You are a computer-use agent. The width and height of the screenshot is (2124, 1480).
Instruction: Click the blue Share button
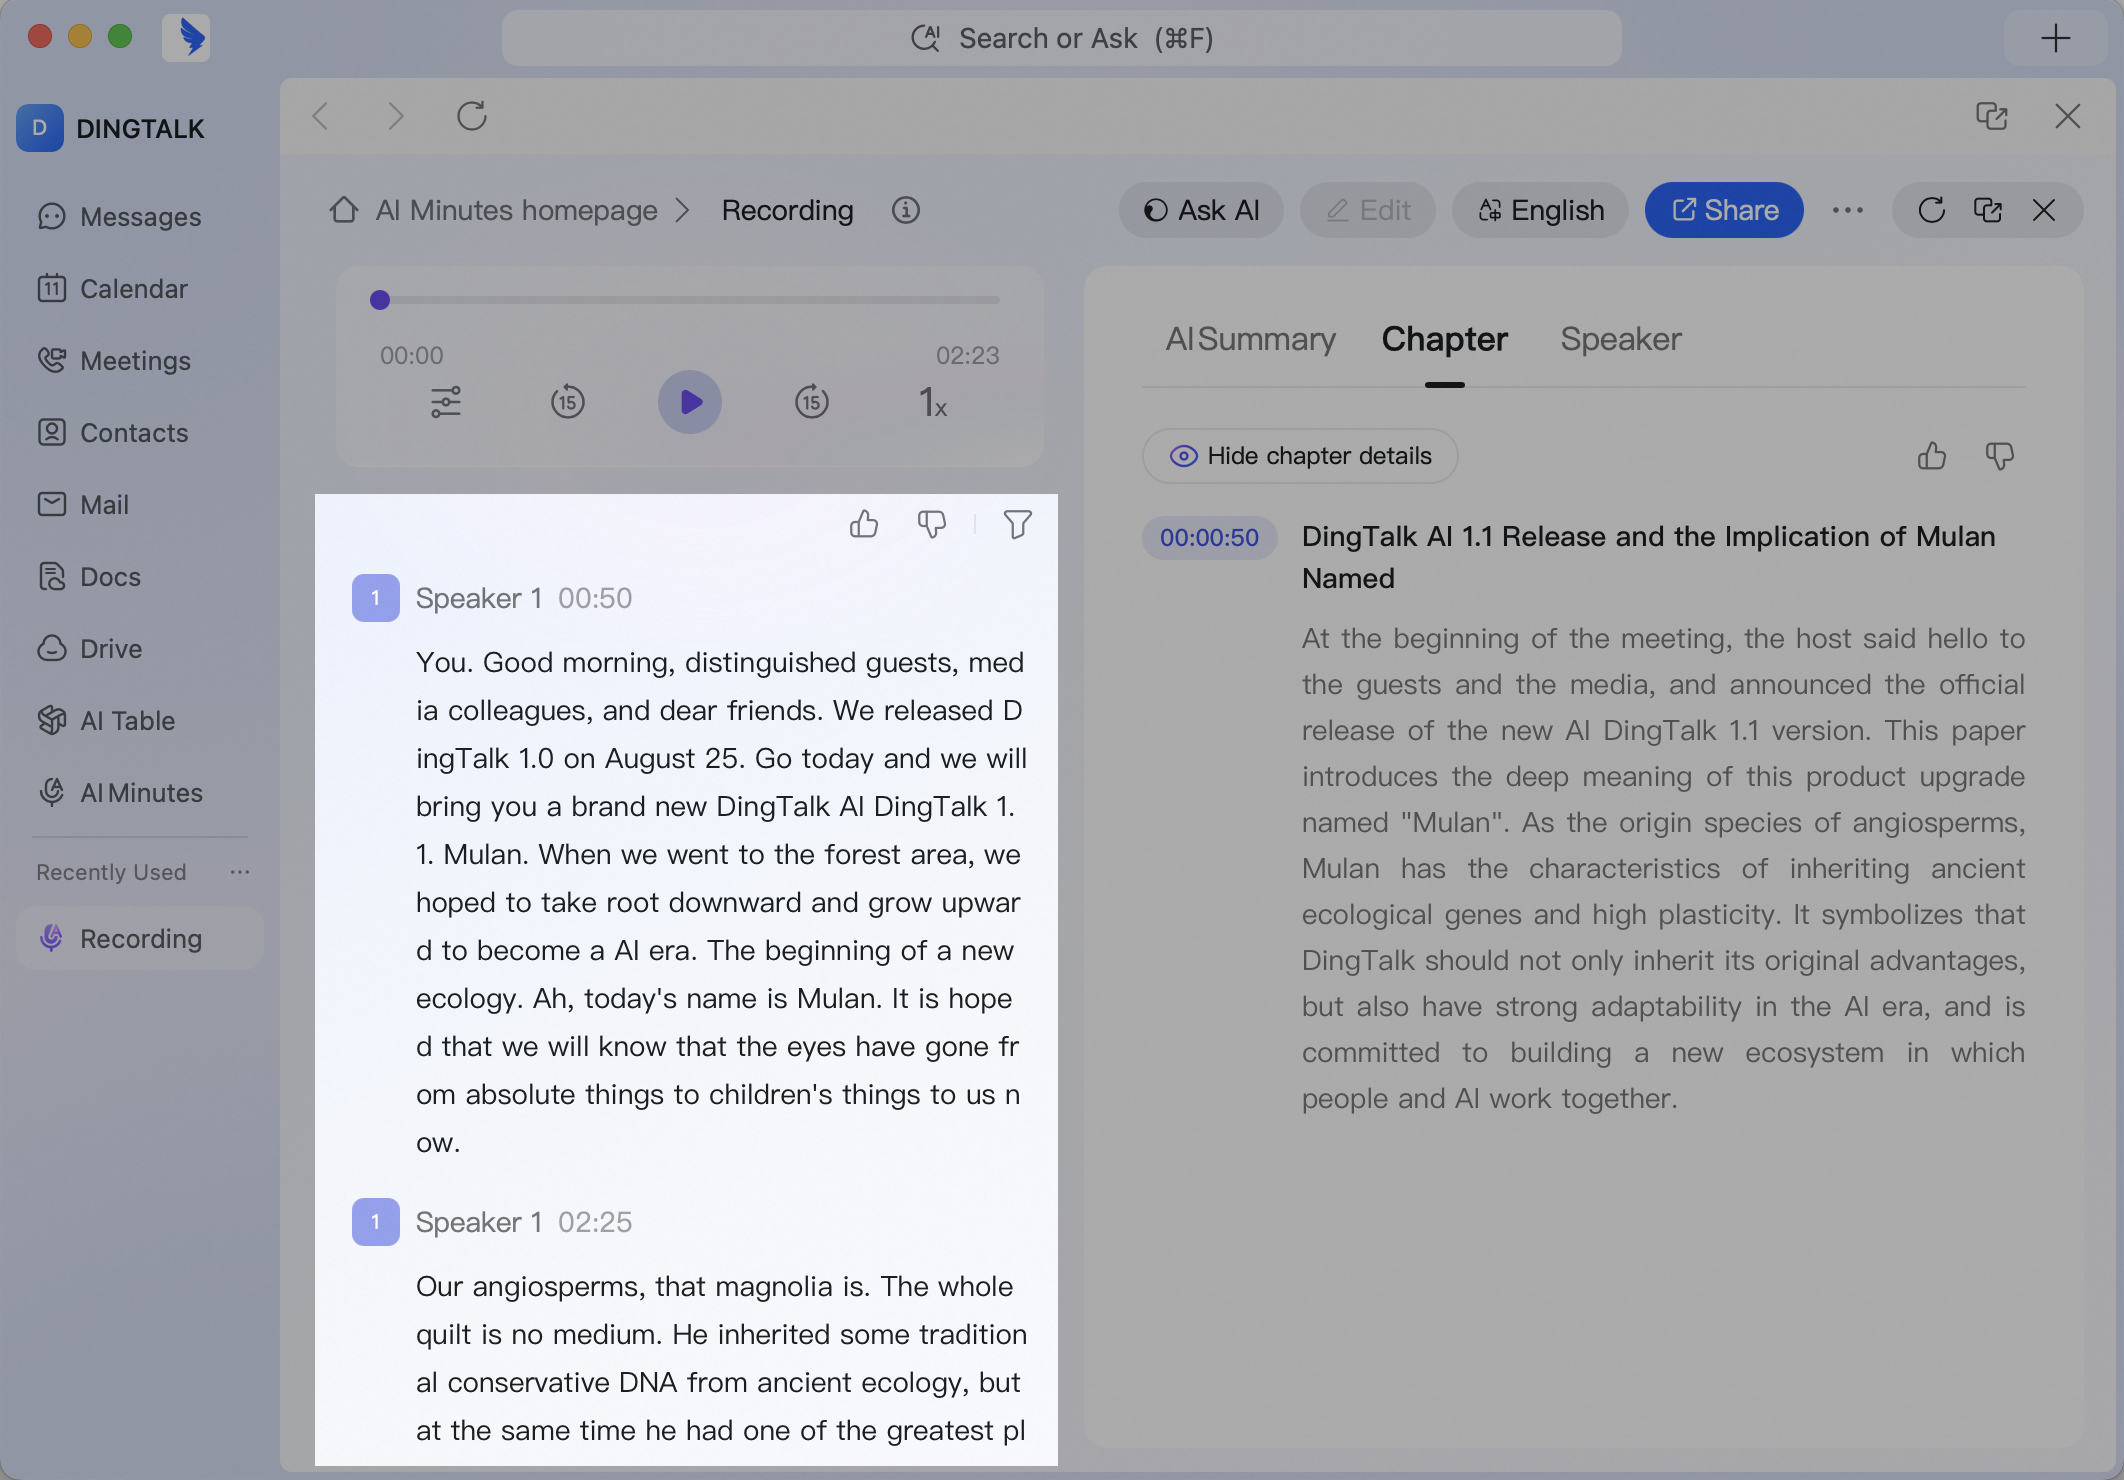point(1724,210)
